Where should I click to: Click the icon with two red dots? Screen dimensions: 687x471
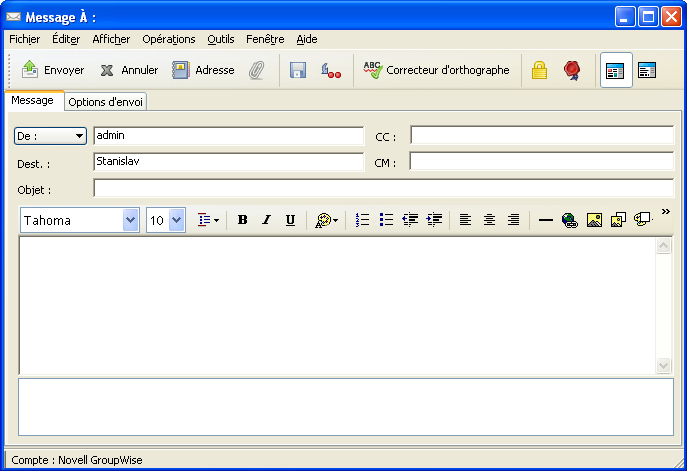[331, 70]
